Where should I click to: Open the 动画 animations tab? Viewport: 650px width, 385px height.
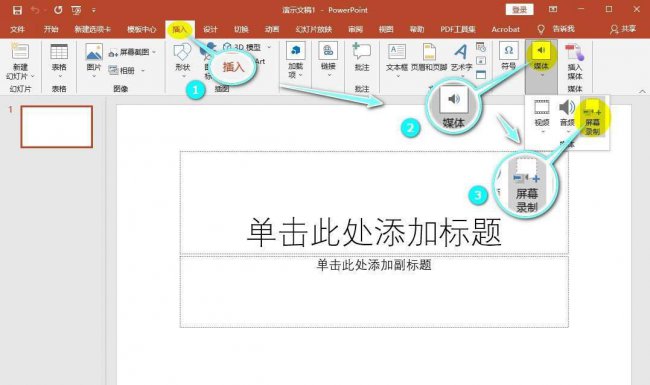(x=272, y=29)
